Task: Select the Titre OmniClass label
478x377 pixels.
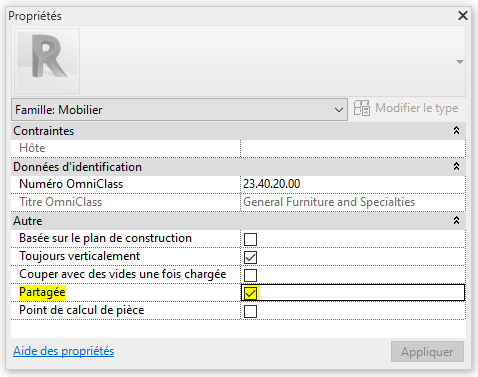Action: [x=60, y=202]
